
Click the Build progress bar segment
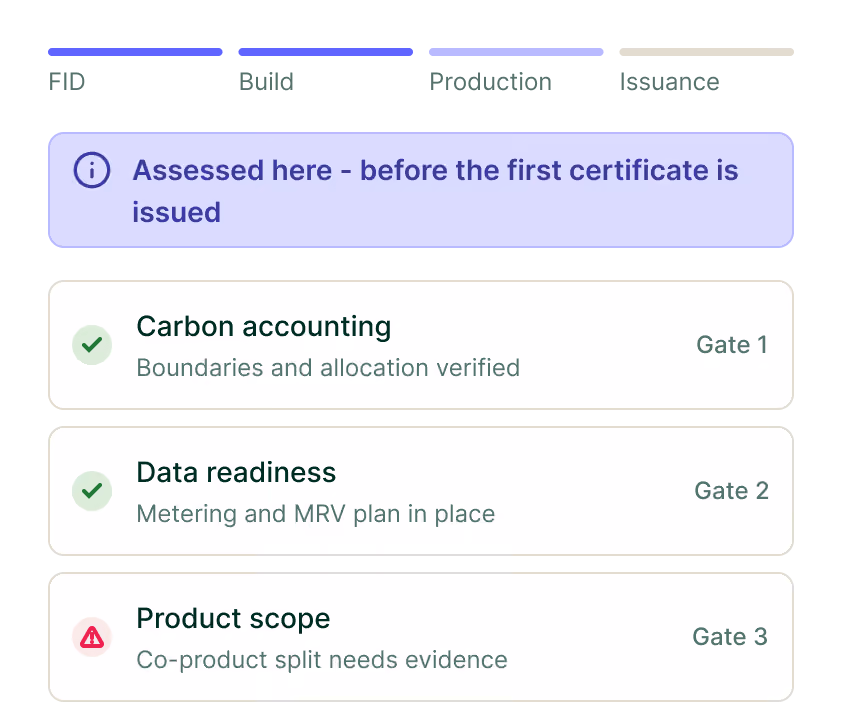[326, 52]
